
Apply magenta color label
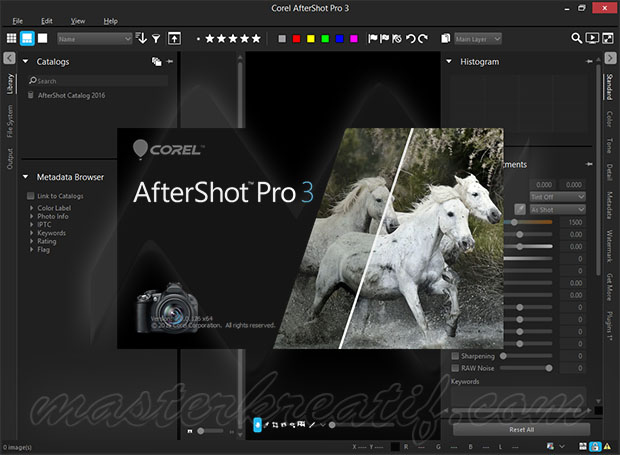pyautogui.click(x=353, y=38)
